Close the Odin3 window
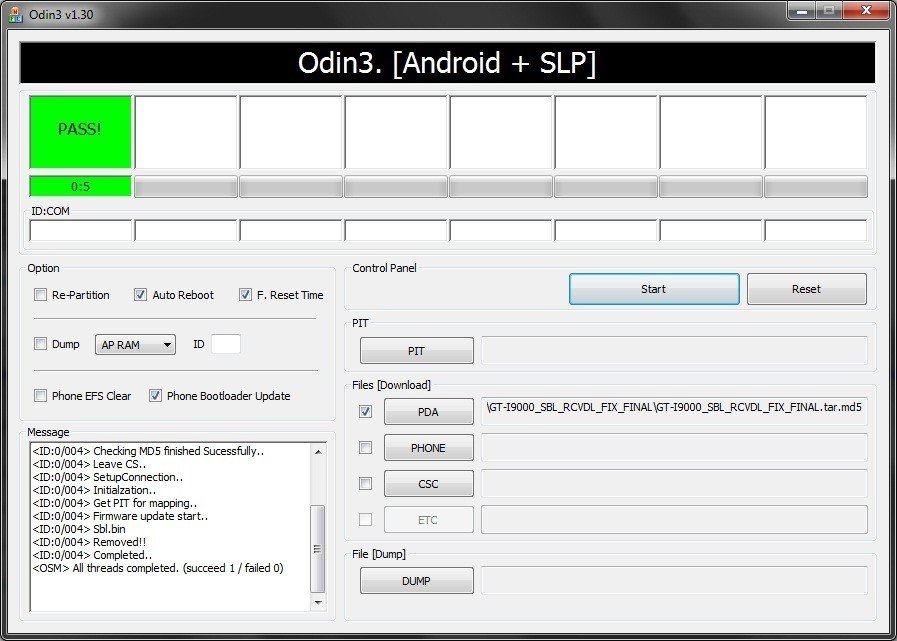 point(867,10)
